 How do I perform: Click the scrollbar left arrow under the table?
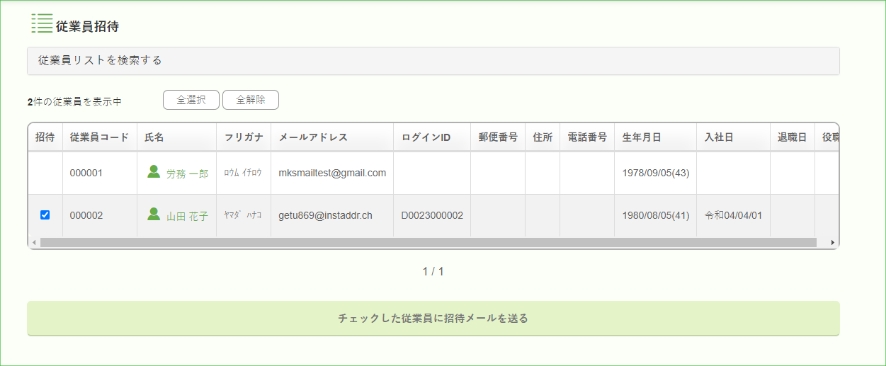tap(34, 242)
